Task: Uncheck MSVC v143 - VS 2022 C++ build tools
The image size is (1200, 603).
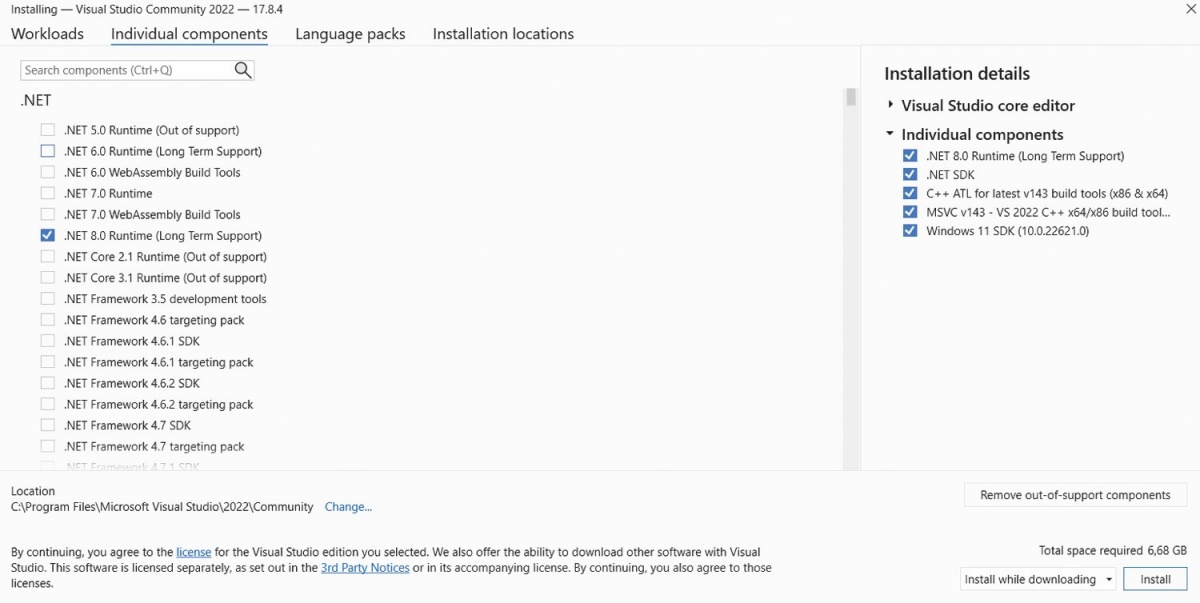Action: [910, 212]
